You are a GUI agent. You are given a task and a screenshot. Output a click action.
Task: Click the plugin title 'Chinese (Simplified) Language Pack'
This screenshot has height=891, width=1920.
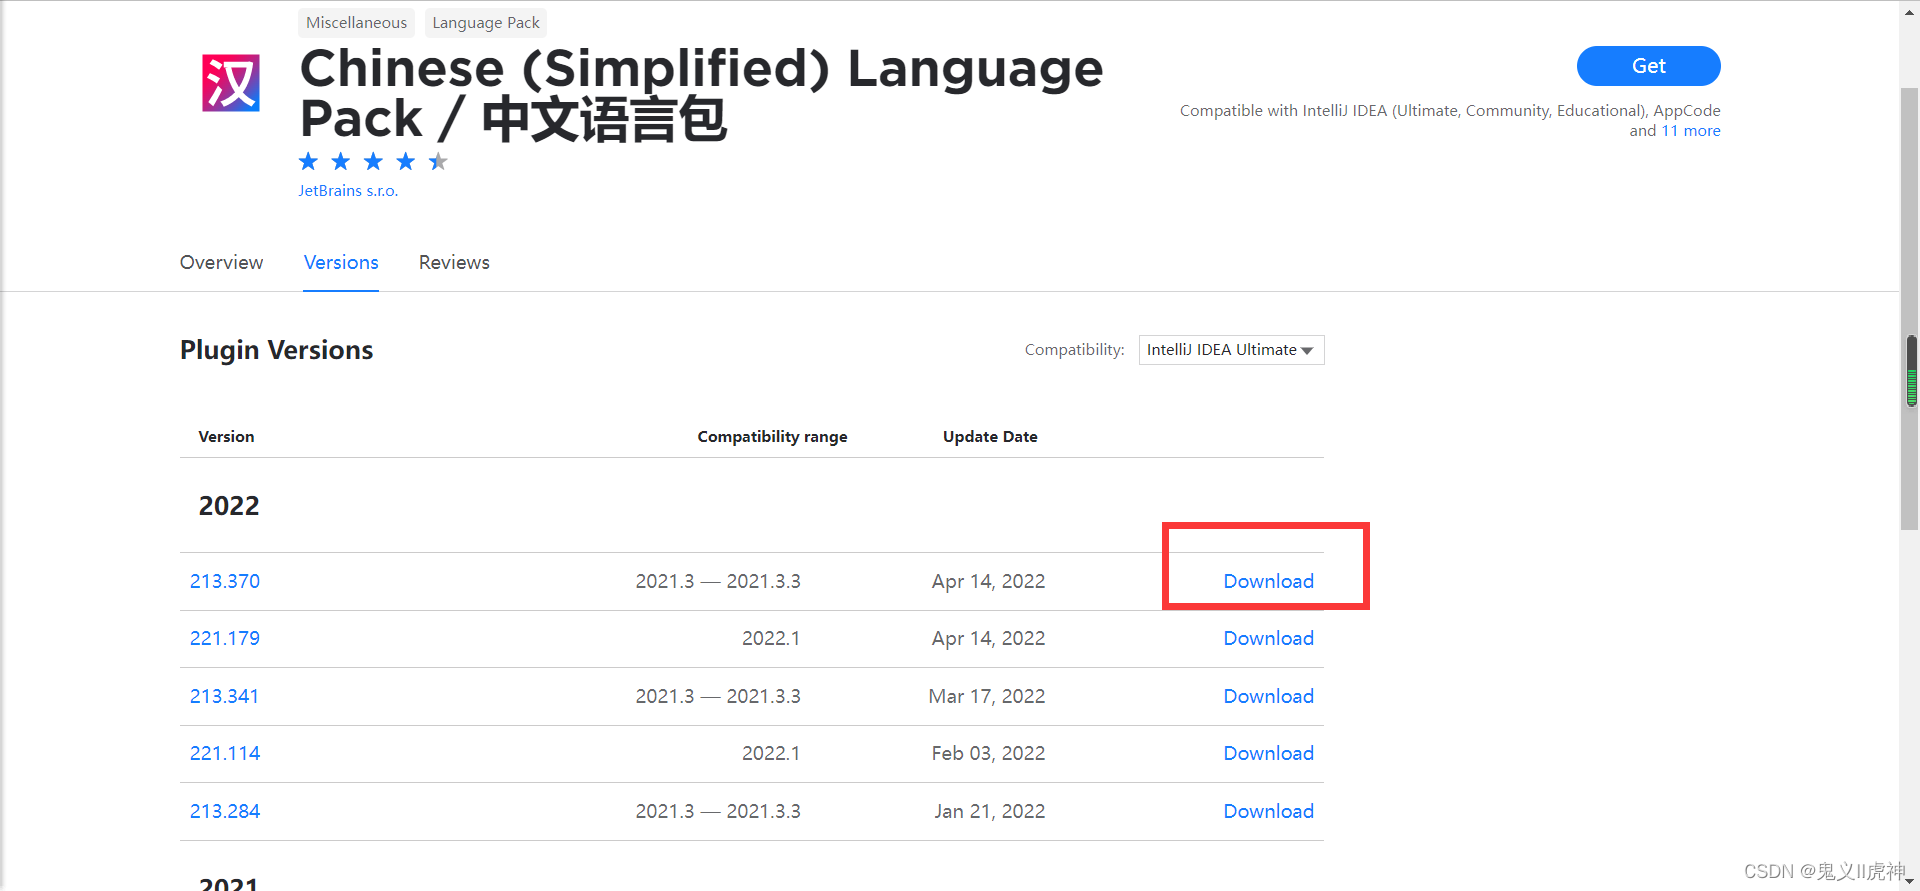point(701,94)
